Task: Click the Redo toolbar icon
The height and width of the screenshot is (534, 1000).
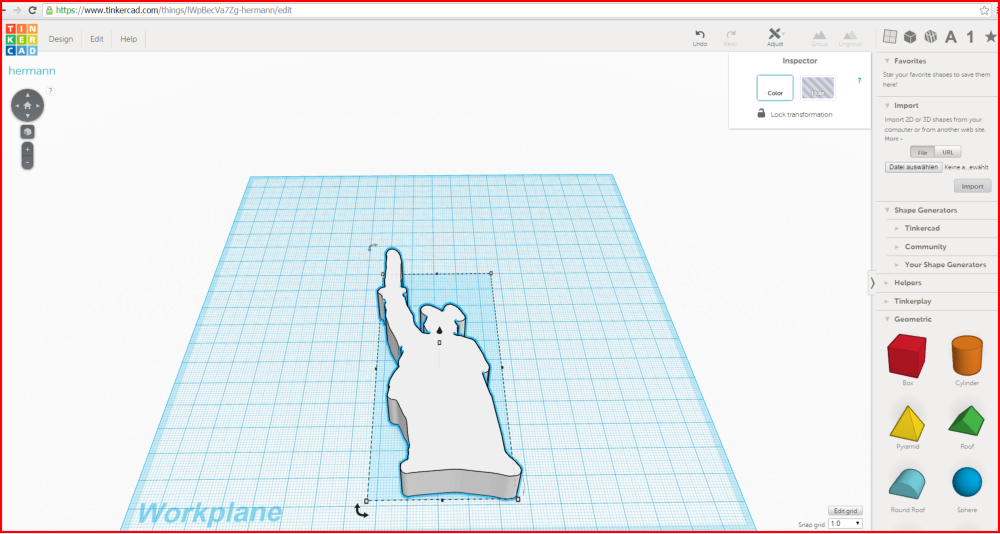Action: (x=731, y=38)
